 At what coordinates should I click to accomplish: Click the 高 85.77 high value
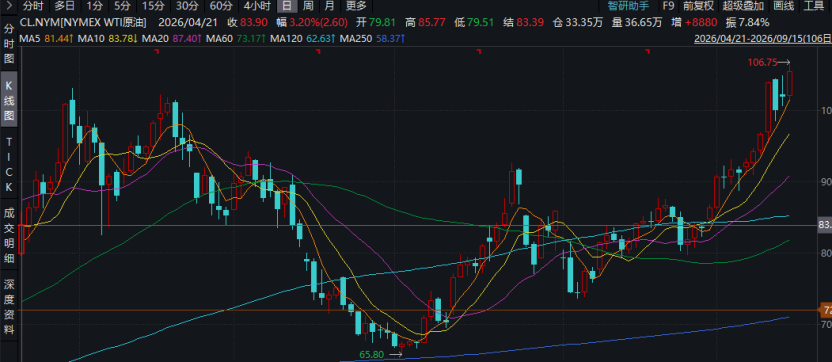425,22
